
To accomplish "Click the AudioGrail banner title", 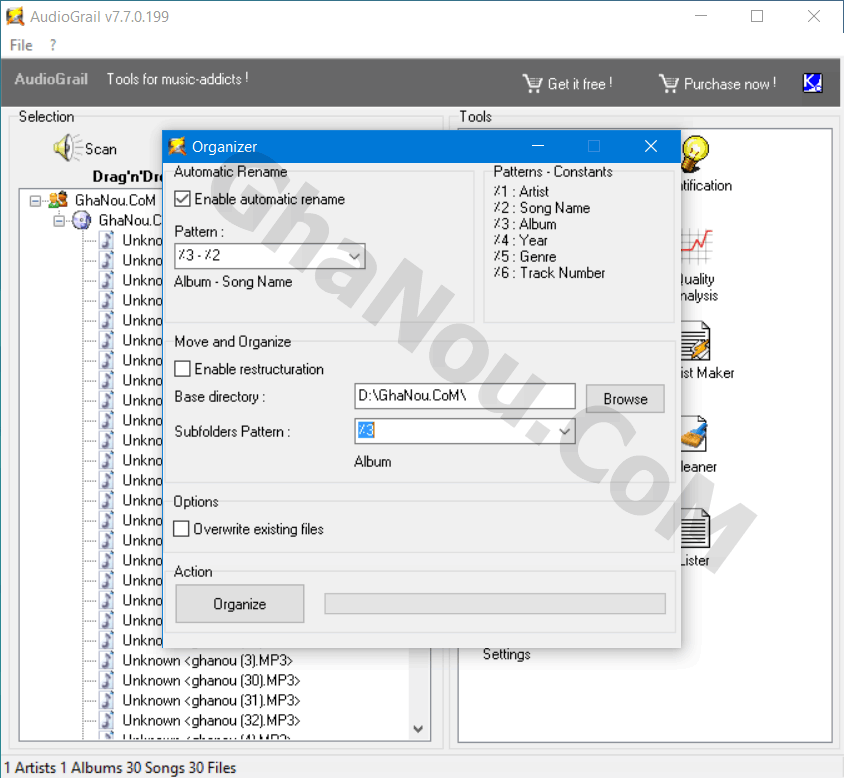I will (51, 79).
